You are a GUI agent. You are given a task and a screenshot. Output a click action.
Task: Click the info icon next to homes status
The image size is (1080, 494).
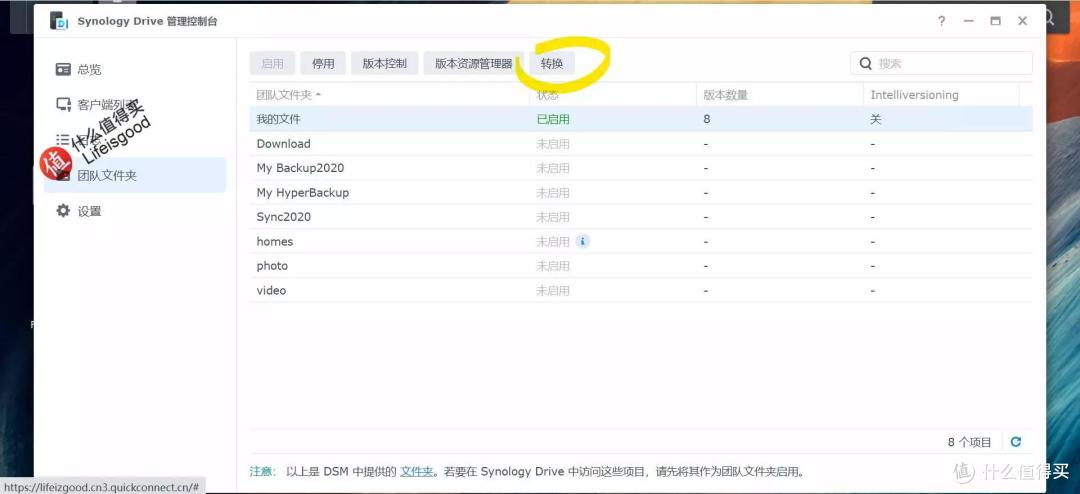coord(583,241)
